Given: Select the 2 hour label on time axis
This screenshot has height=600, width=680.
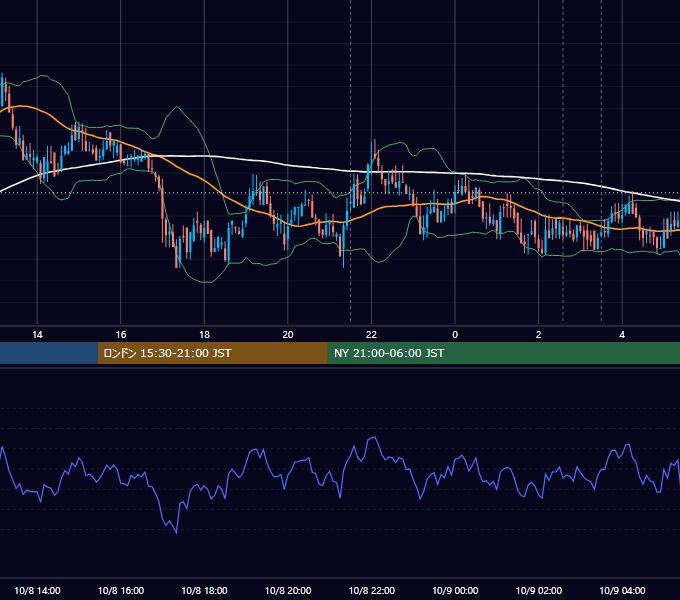Looking at the screenshot, I should tap(538, 335).
